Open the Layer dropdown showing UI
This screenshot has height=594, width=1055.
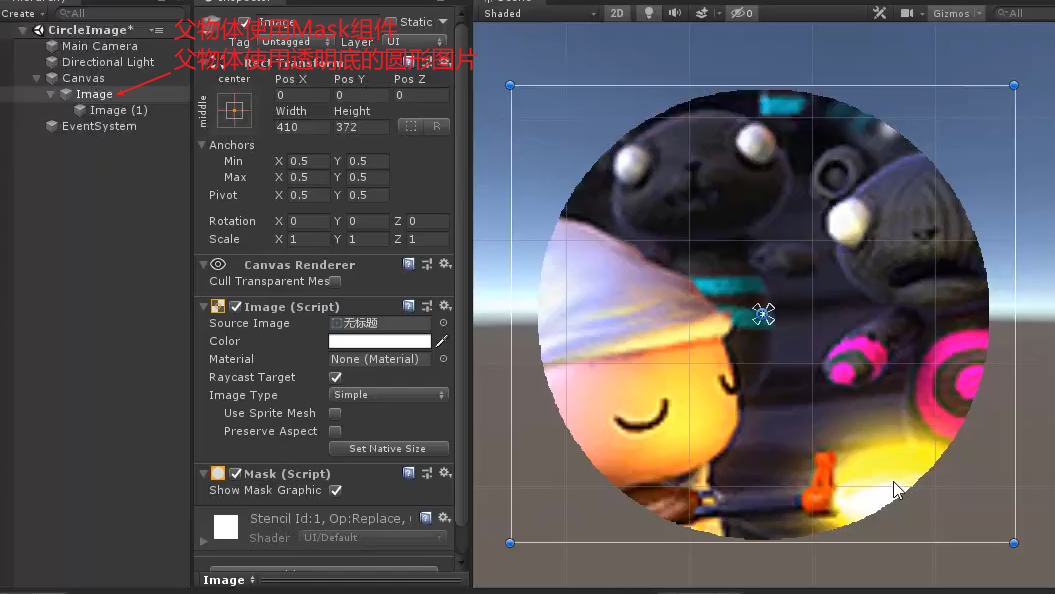click(413, 42)
